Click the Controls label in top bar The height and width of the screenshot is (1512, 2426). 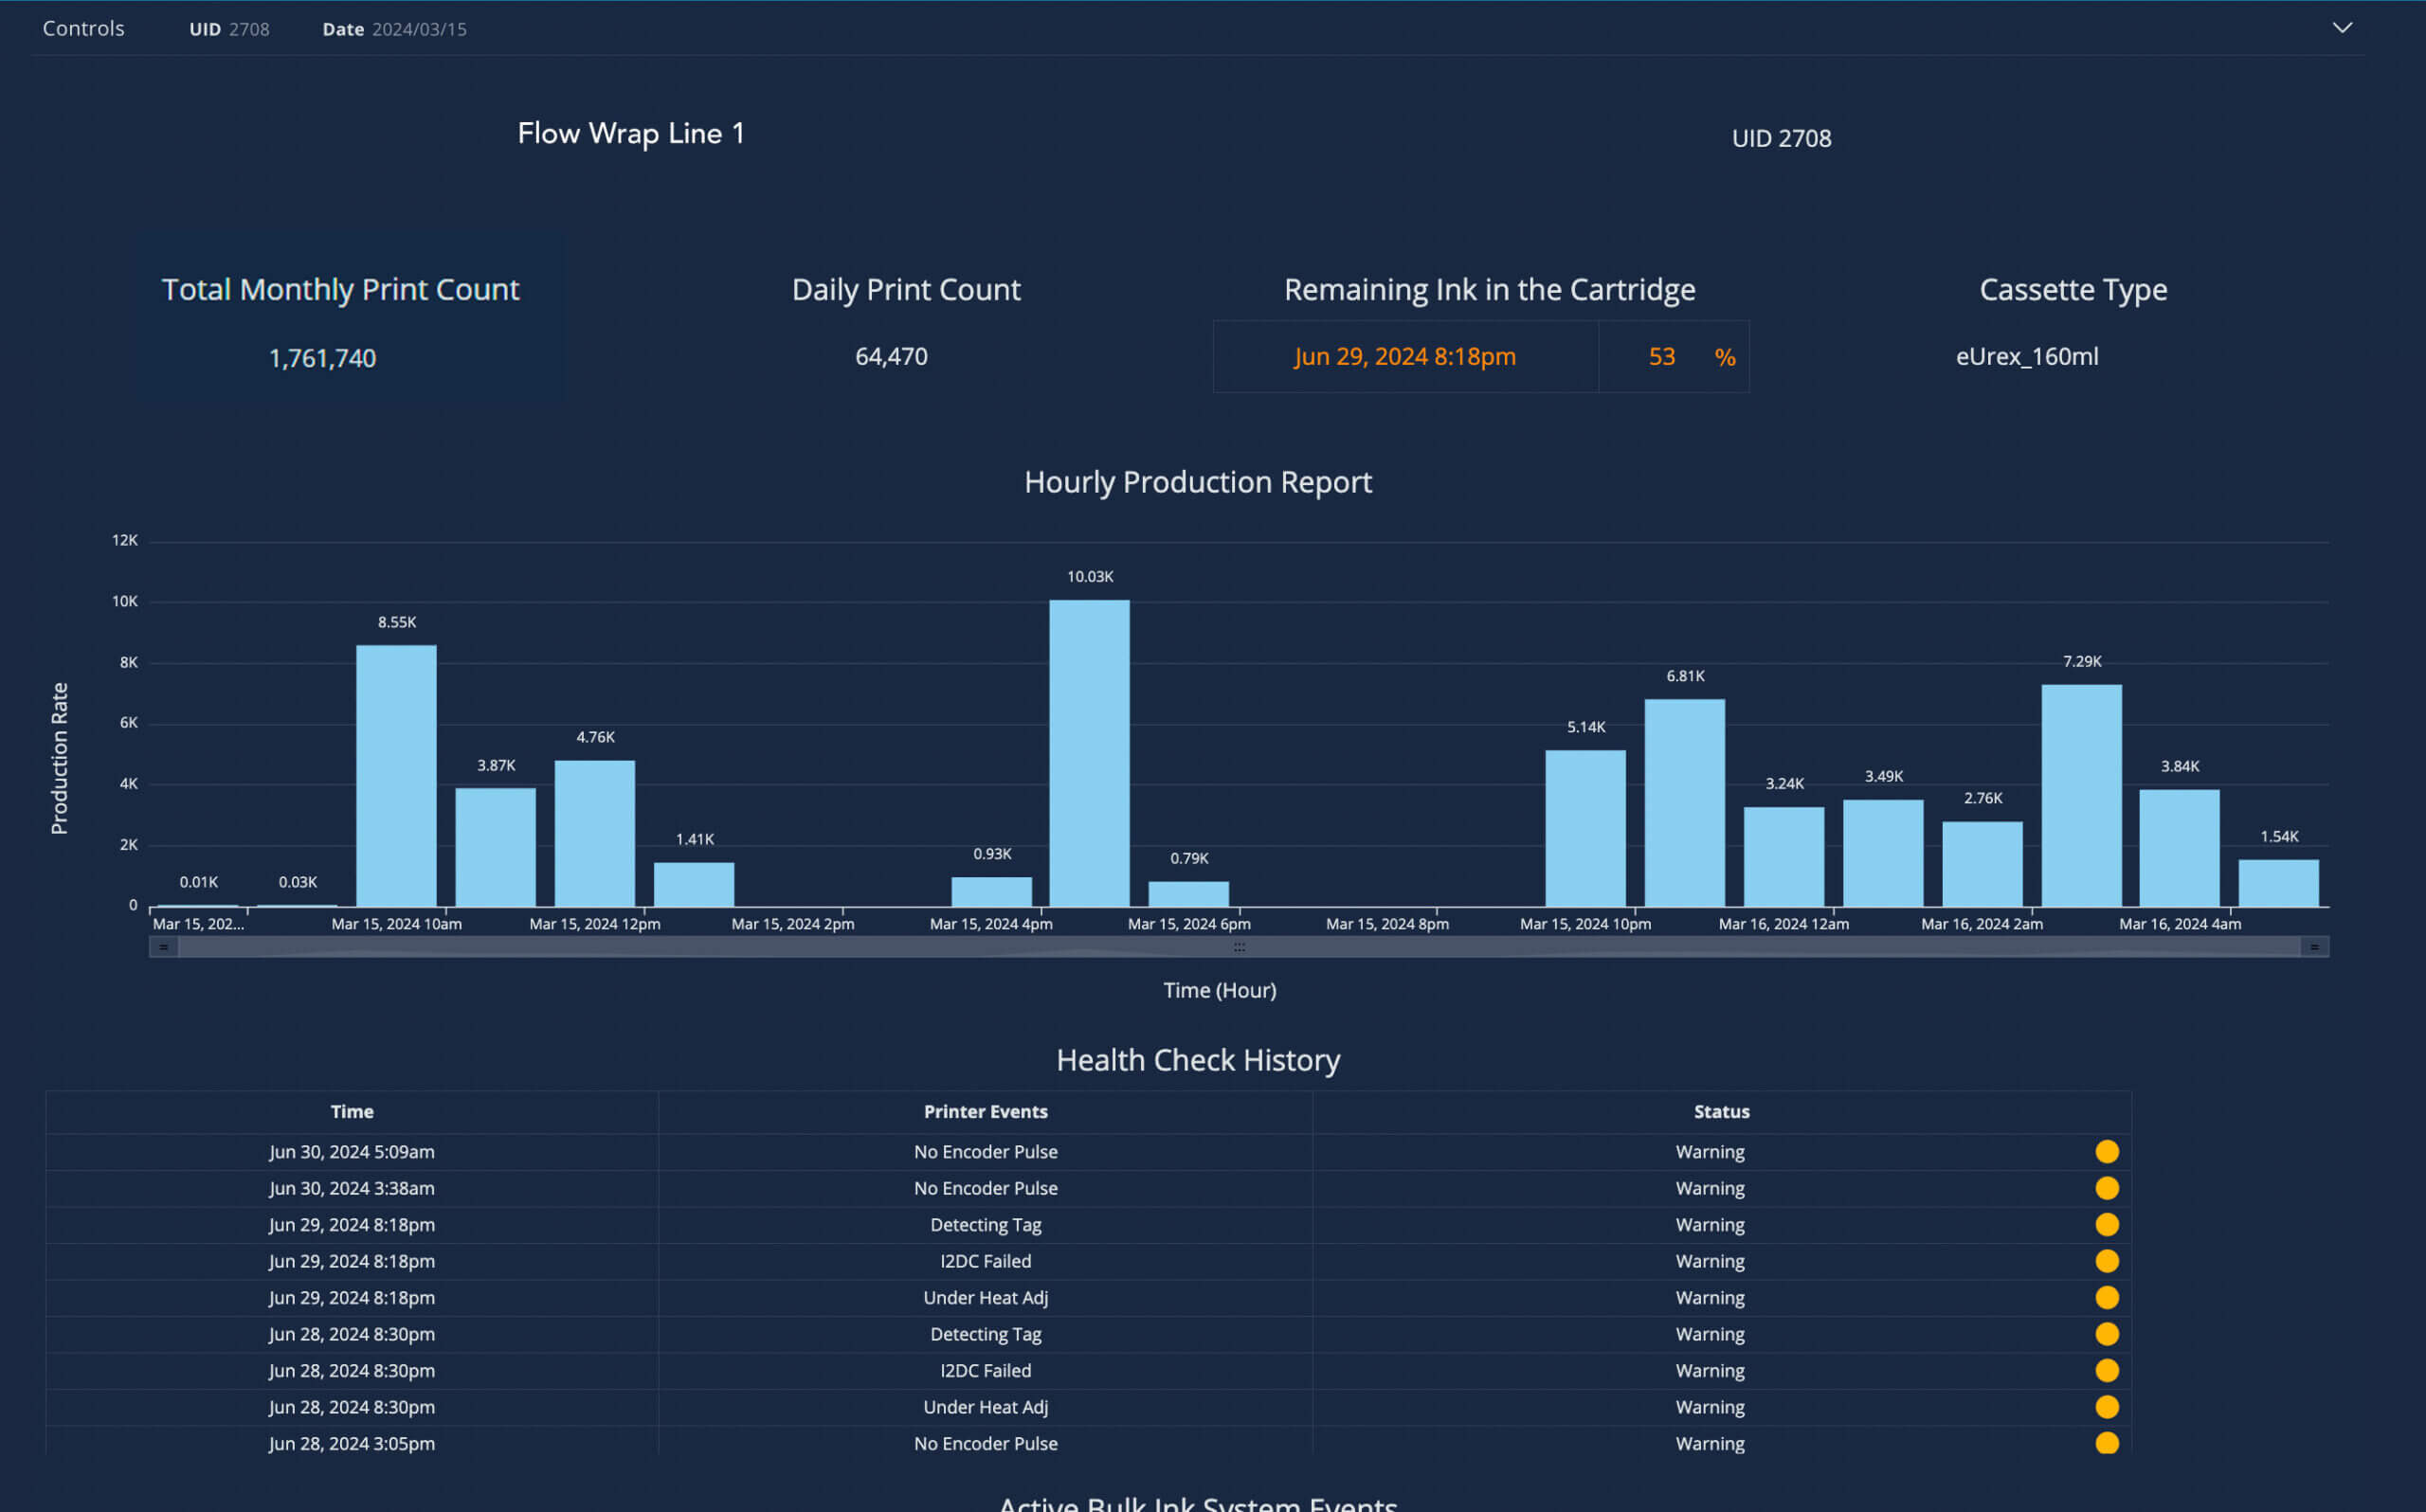click(x=83, y=28)
